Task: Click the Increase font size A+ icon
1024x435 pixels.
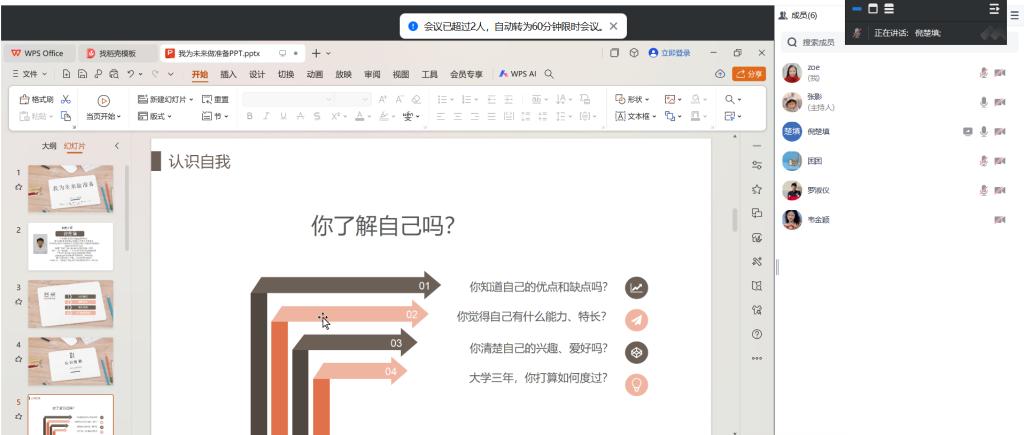Action: pos(383,99)
